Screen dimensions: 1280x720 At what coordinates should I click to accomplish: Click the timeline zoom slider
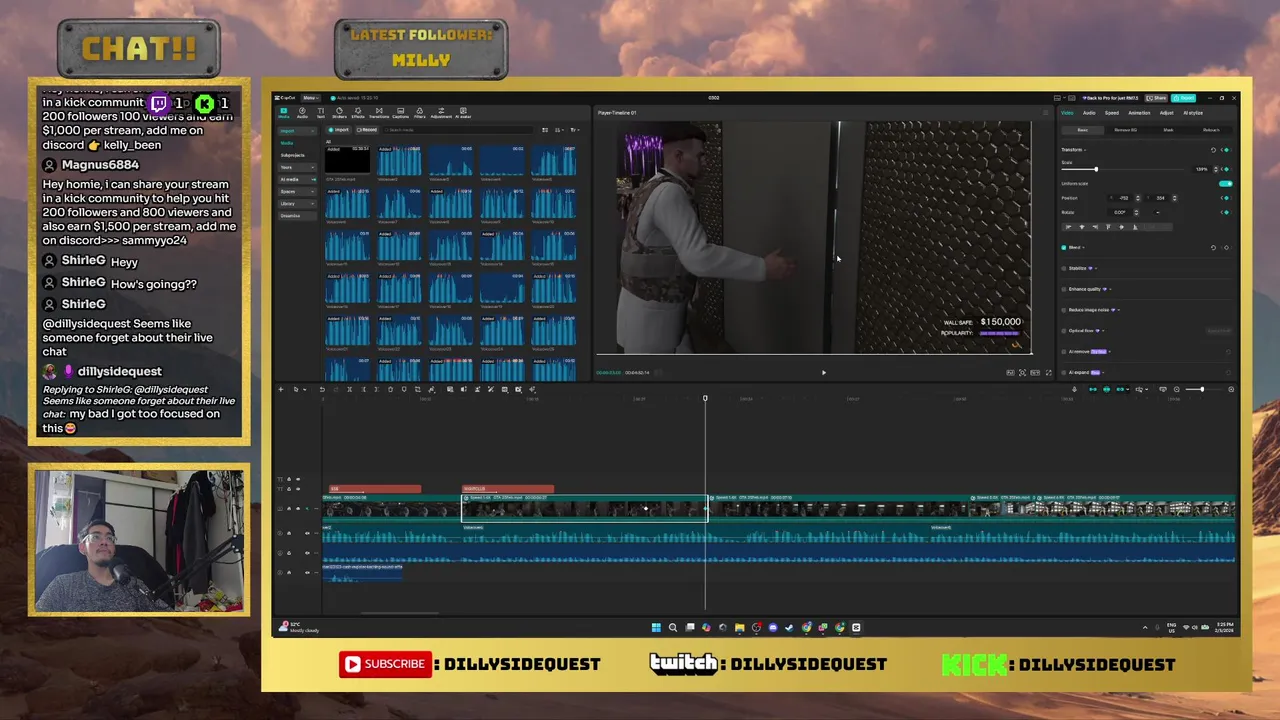point(1203,389)
